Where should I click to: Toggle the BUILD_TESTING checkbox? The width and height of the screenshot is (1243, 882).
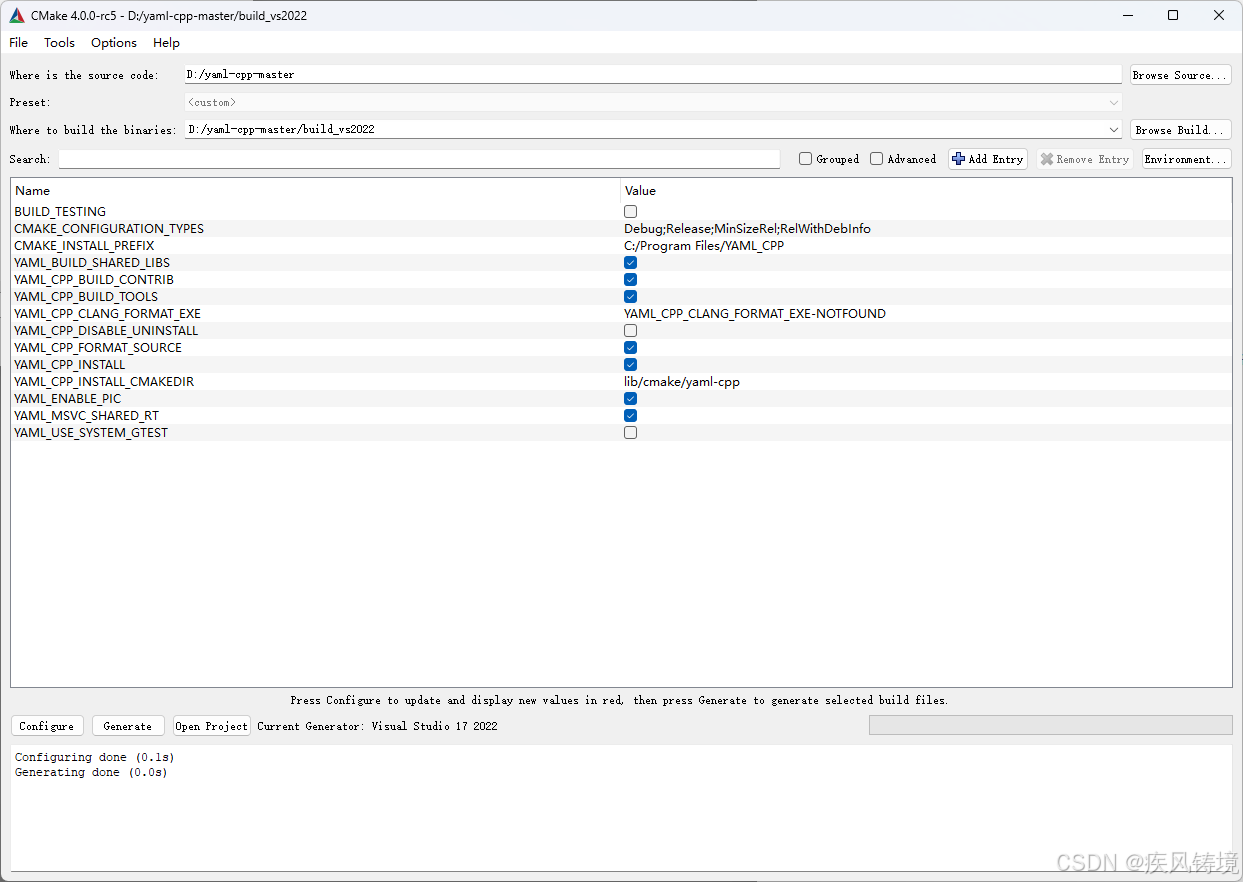point(630,212)
